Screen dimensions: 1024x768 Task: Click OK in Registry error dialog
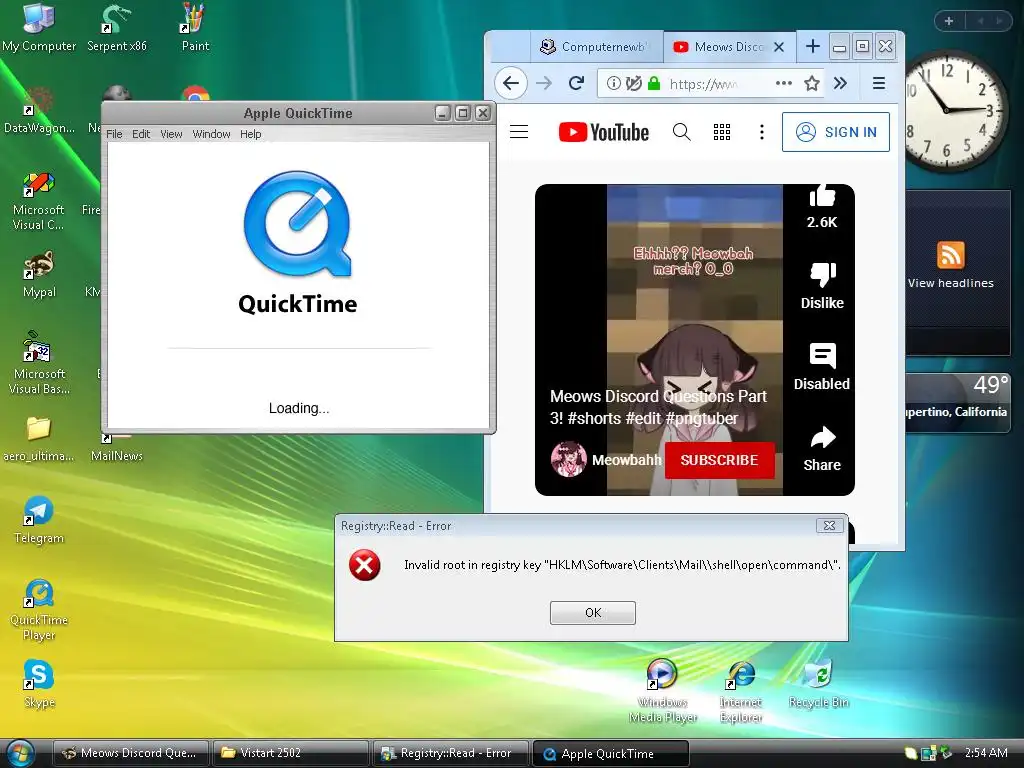pyautogui.click(x=593, y=613)
